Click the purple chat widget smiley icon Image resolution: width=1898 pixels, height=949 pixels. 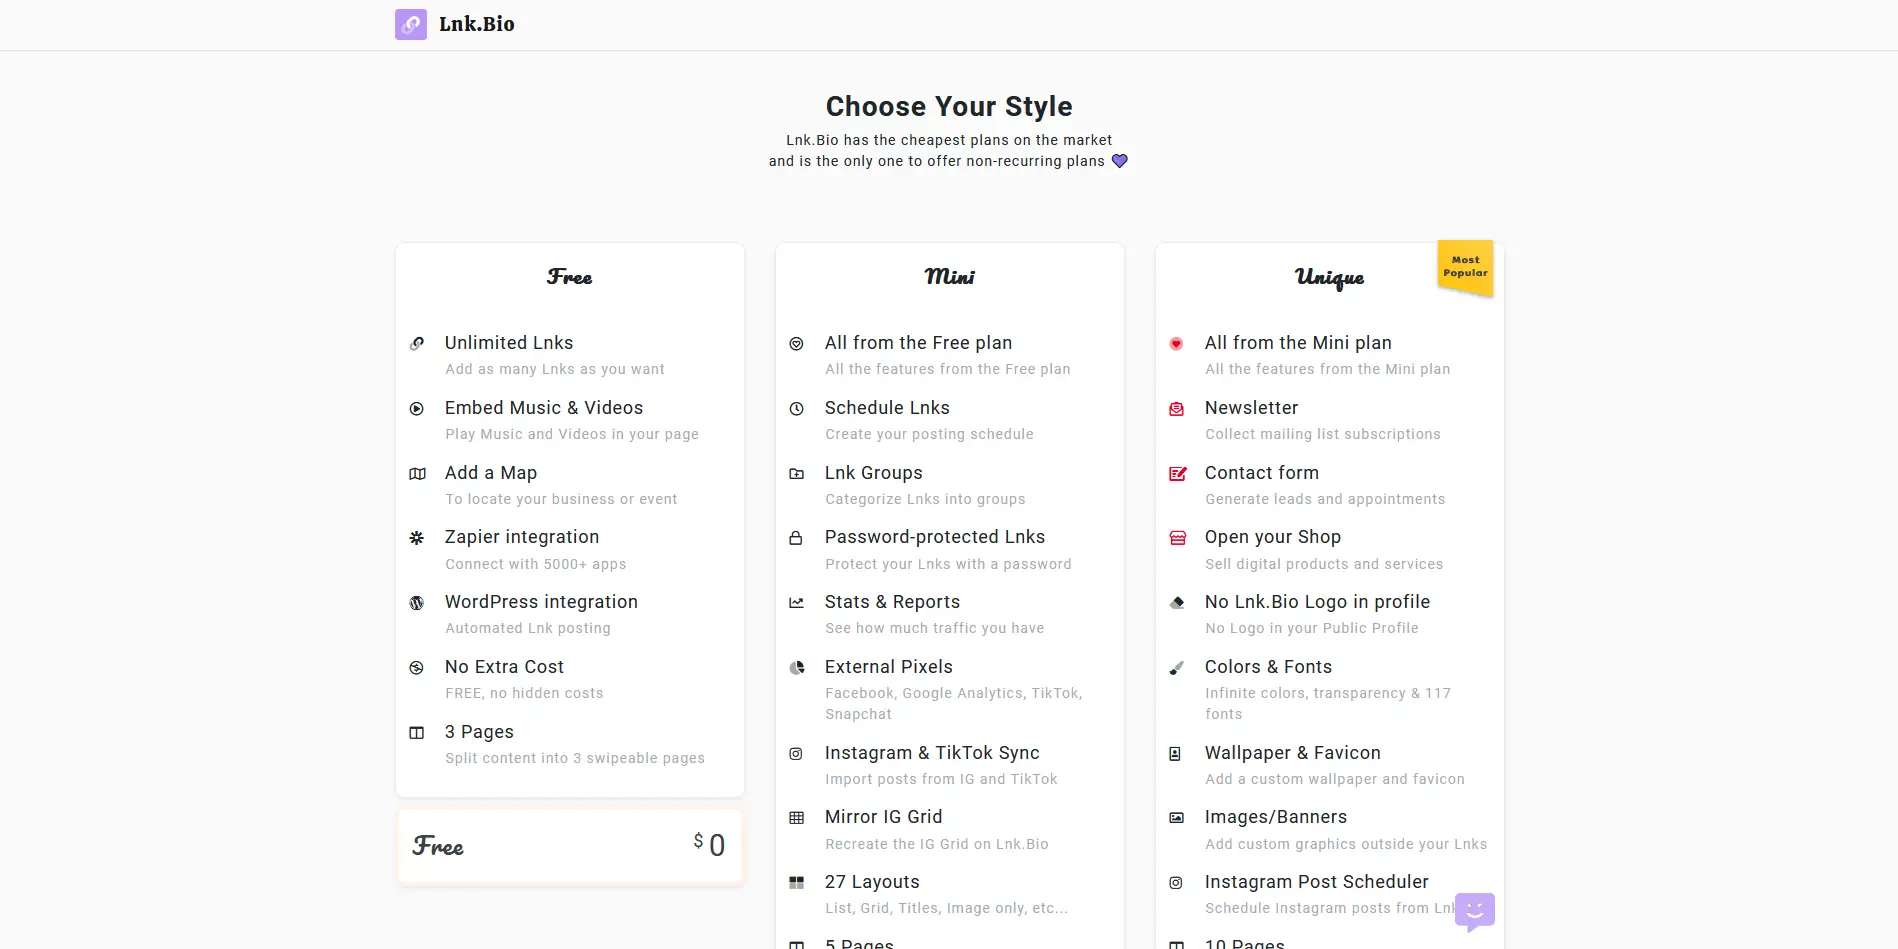click(1475, 911)
